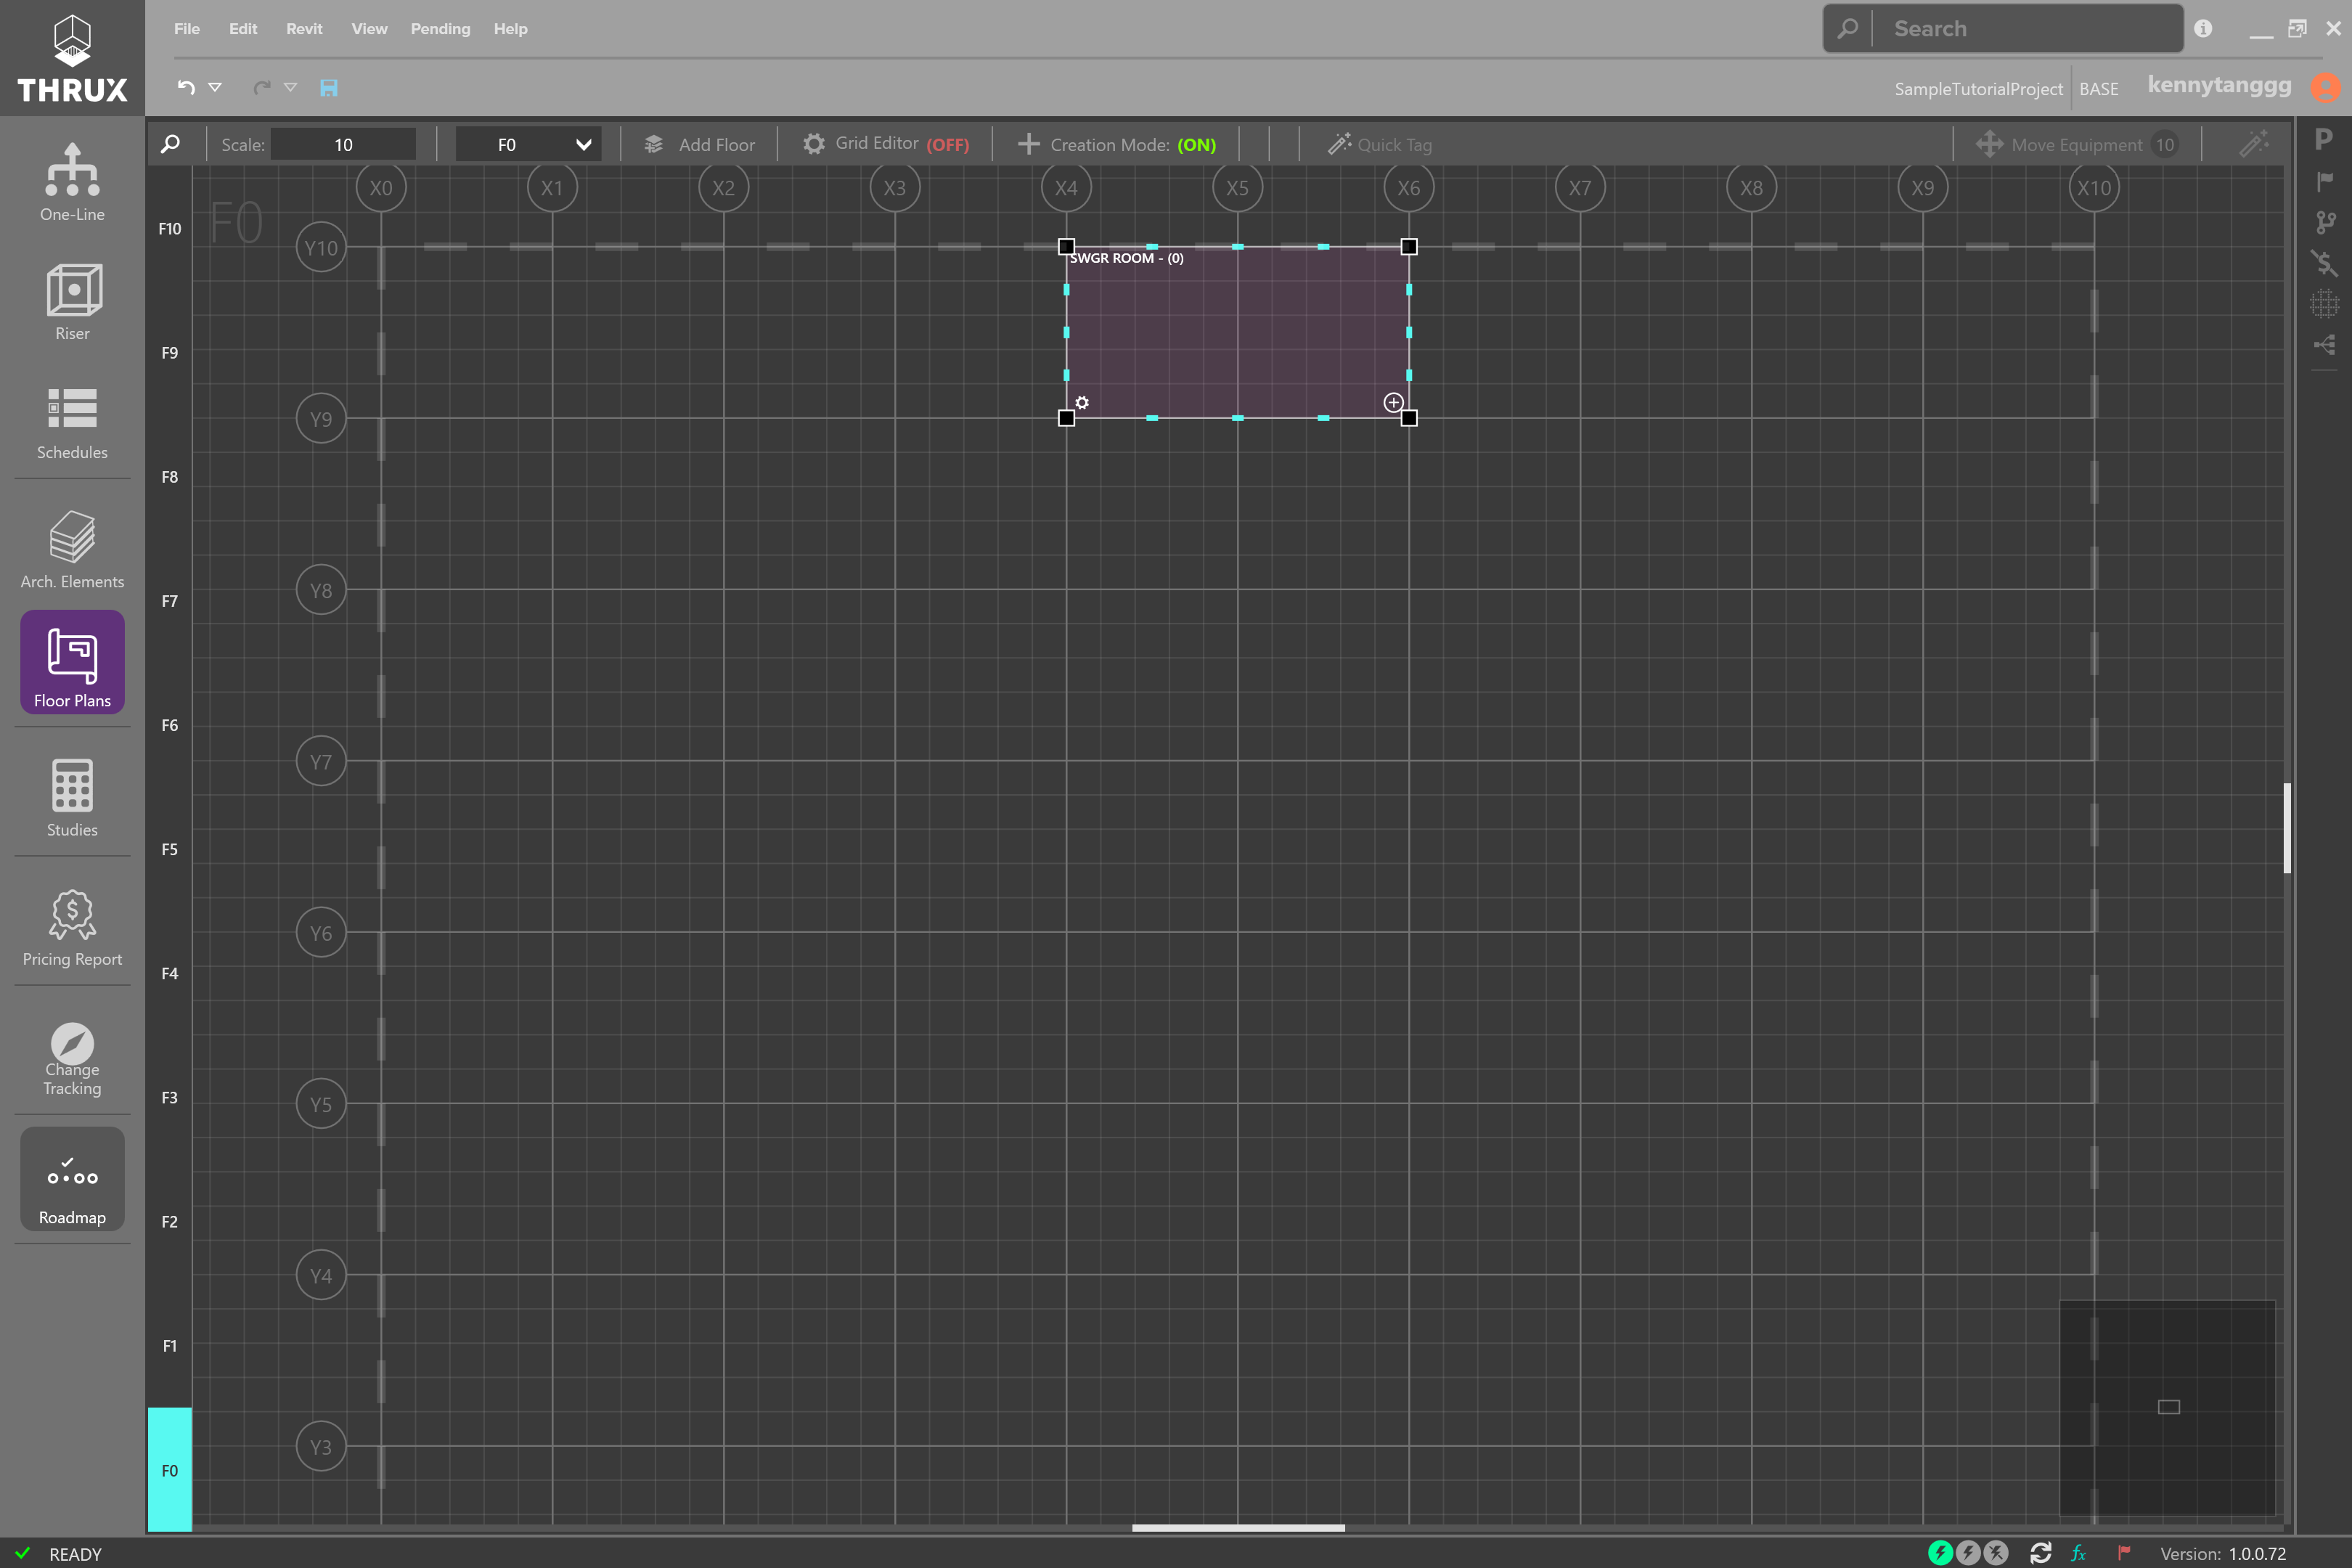The height and width of the screenshot is (1568, 2352).
Task: Select floor F5 in floor strip
Action: click(x=170, y=849)
